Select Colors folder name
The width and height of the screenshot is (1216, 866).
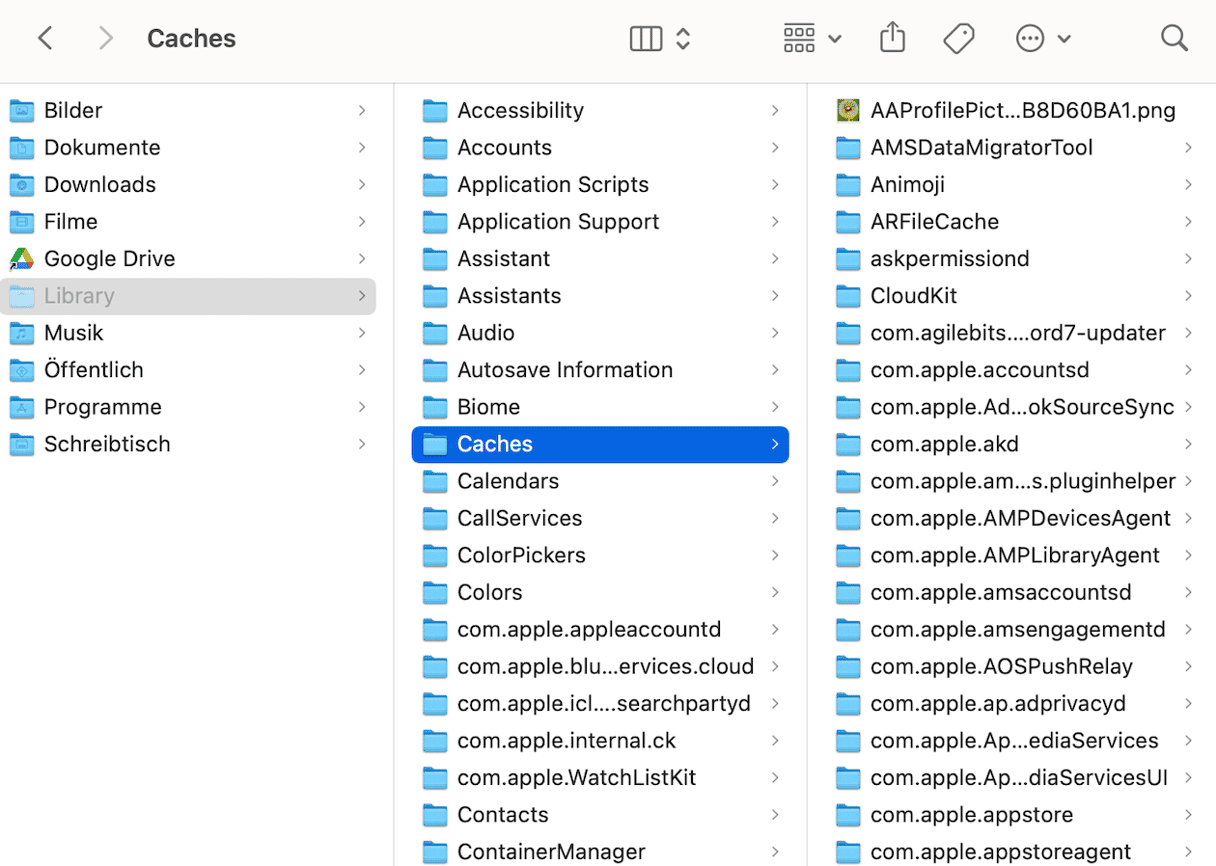[490, 592]
